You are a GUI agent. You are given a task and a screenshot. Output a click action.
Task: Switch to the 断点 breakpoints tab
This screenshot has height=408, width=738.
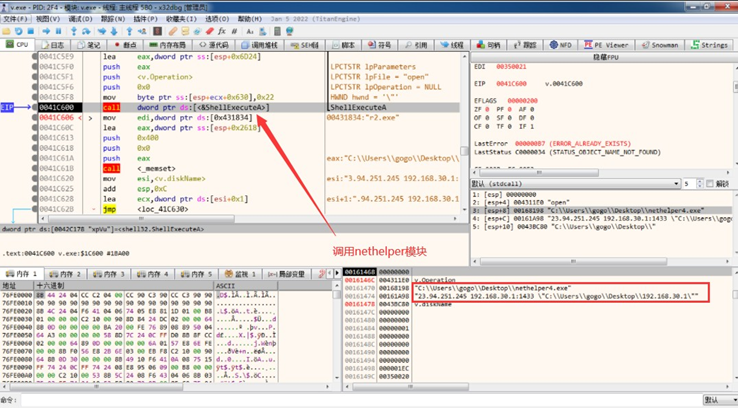click(125, 45)
